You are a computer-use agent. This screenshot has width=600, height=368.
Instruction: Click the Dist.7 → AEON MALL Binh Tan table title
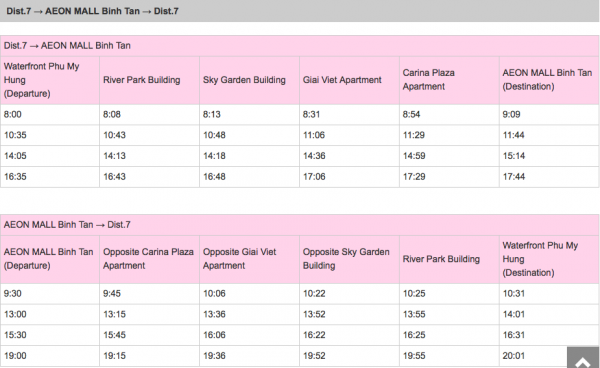click(x=300, y=46)
